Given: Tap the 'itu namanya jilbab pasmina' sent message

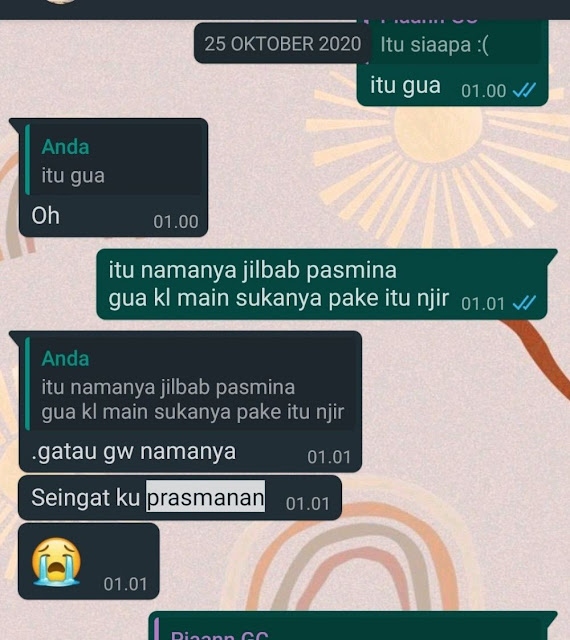Looking at the screenshot, I should pyautogui.click(x=322, y=284).
